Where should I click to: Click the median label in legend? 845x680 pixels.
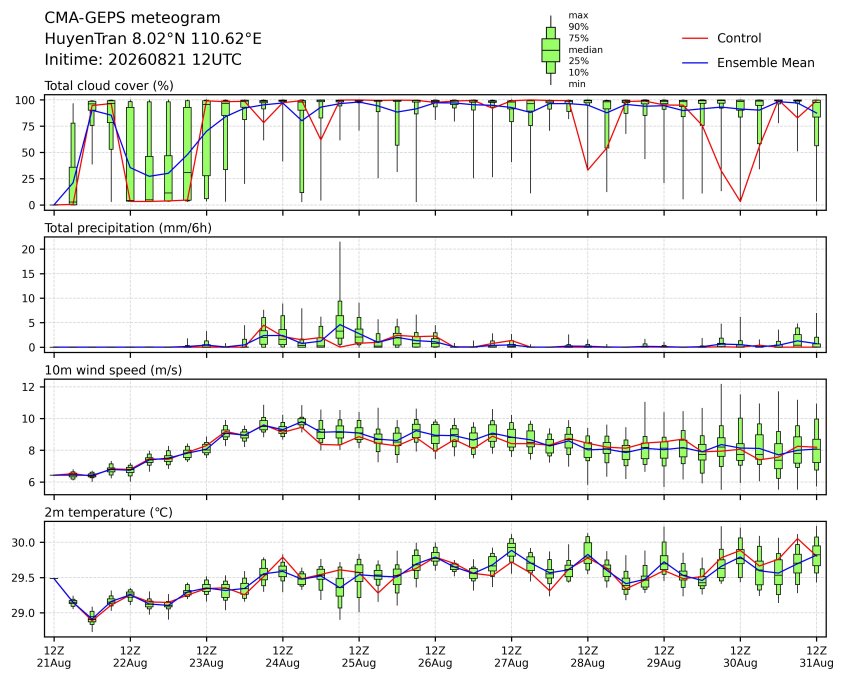[x=585, y=50]
